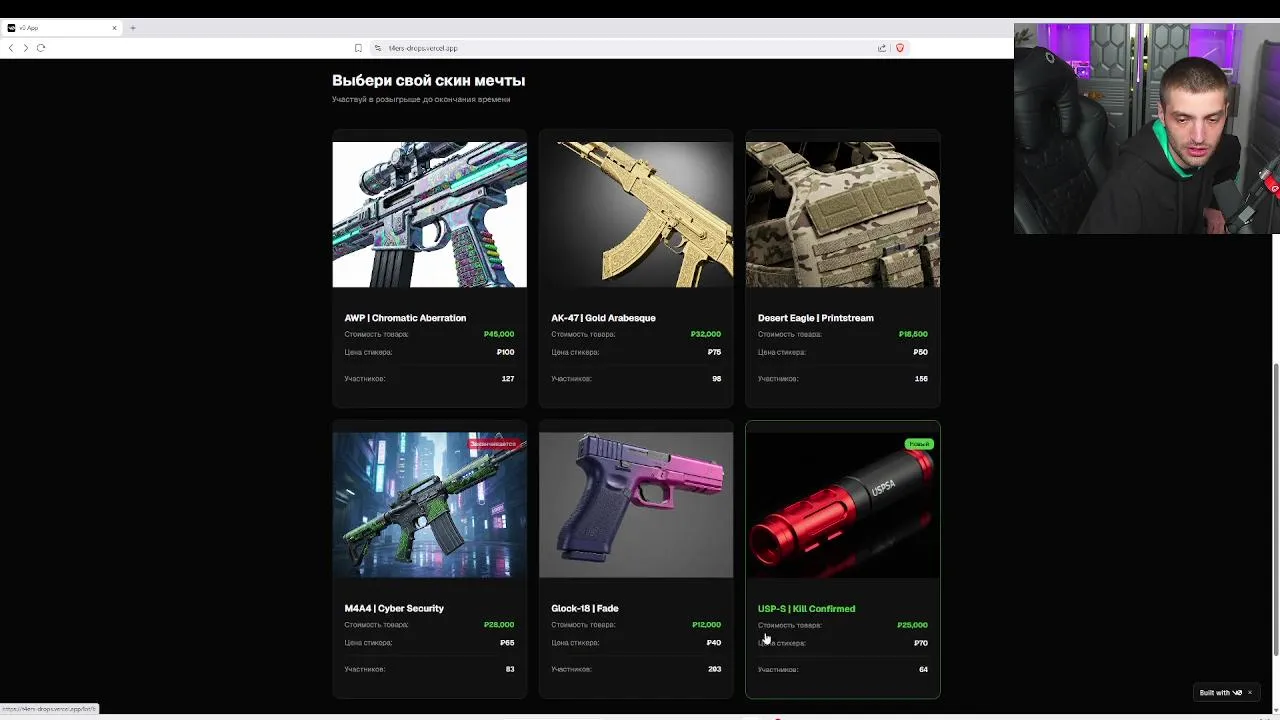Go forward using the browser forward arrow
Image resolution: width=1280 pixels, height=720 pixels.
[x=26, y=48]
